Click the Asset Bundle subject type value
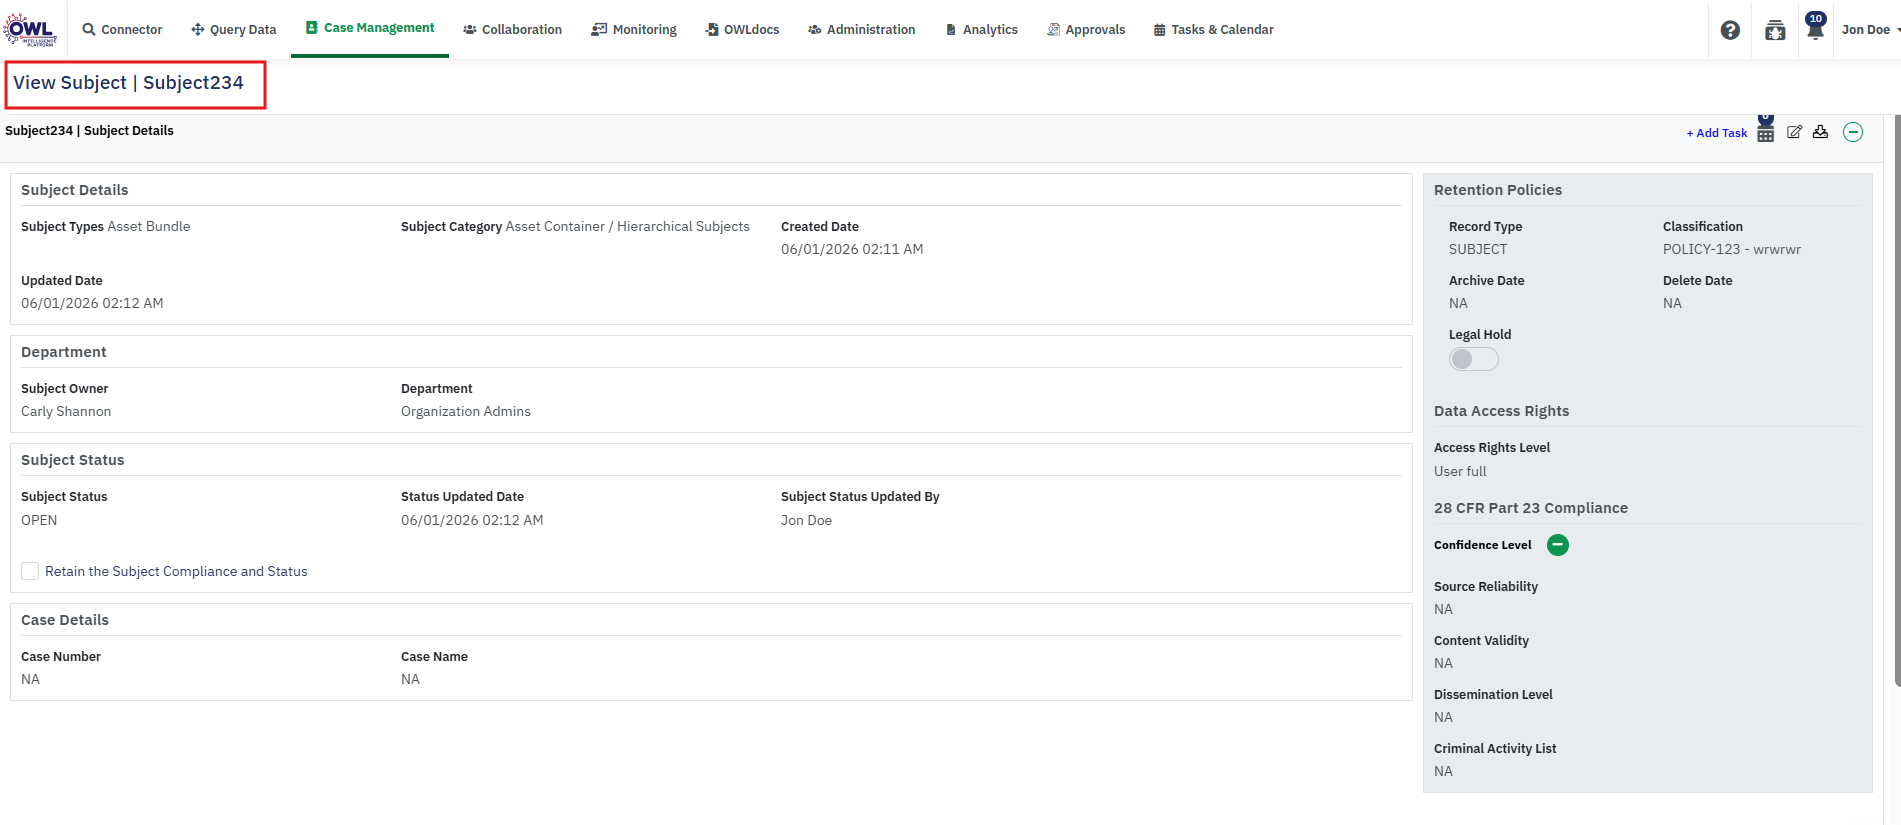This screenshot has height=825, width=1901. click(x=149, y=227)
